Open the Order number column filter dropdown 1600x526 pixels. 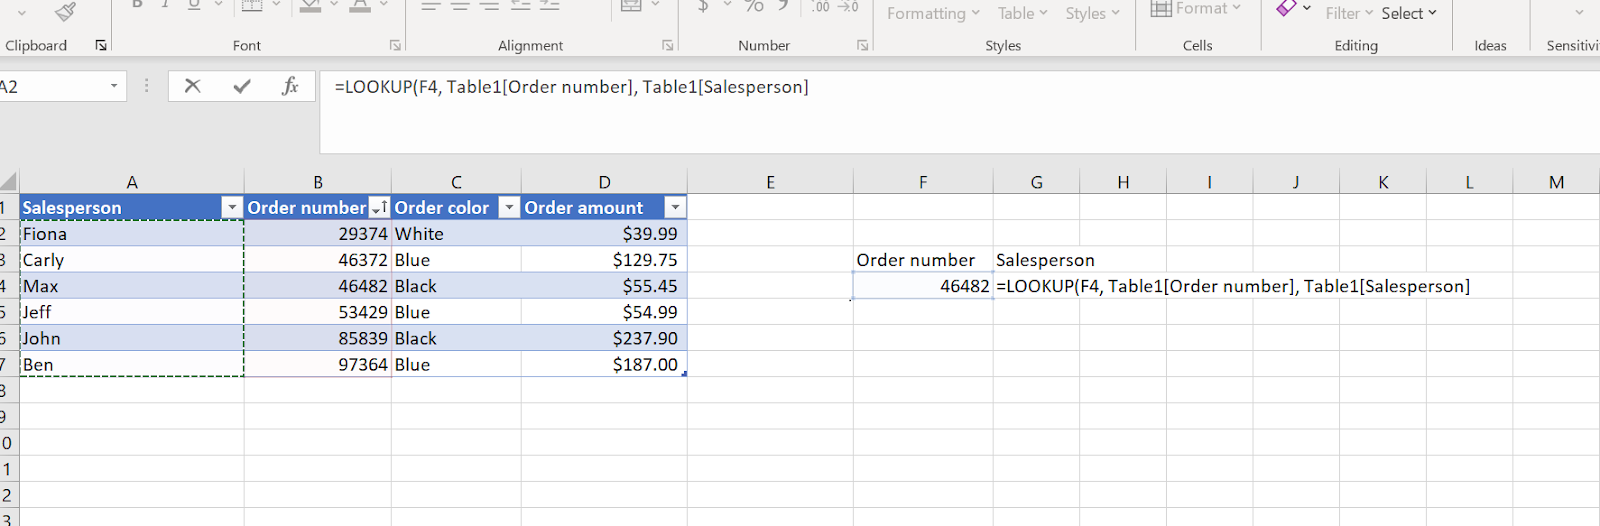click(x=379, y=207)
